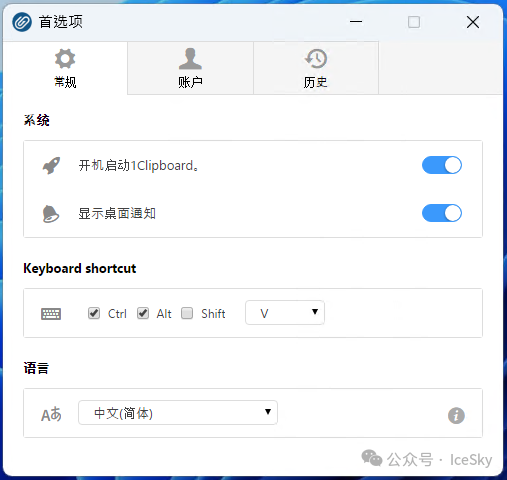Click the language Aあ icon
Screen dimensions: 507x480
pyautogui.click(x=51, y=414)
